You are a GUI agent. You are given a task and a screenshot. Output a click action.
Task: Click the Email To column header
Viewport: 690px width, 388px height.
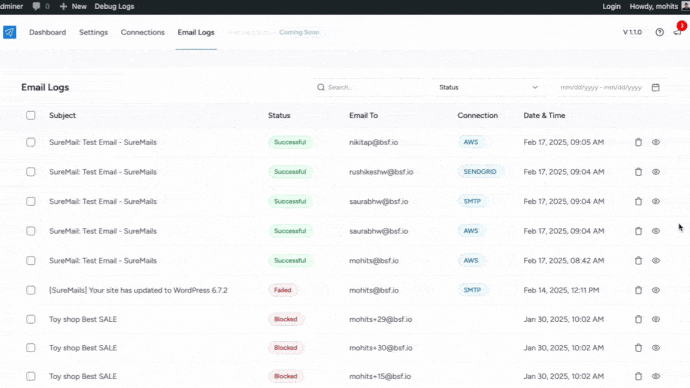click(x=363, y=115)
